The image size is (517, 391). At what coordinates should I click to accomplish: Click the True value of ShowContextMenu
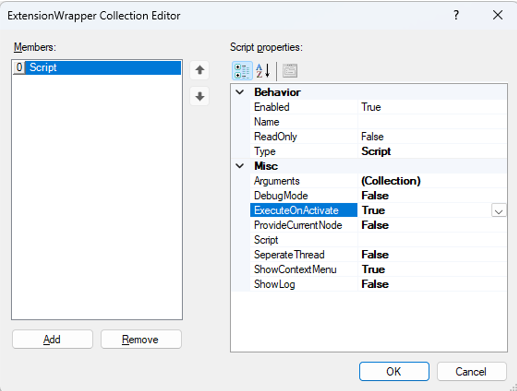tap(373, 269)
